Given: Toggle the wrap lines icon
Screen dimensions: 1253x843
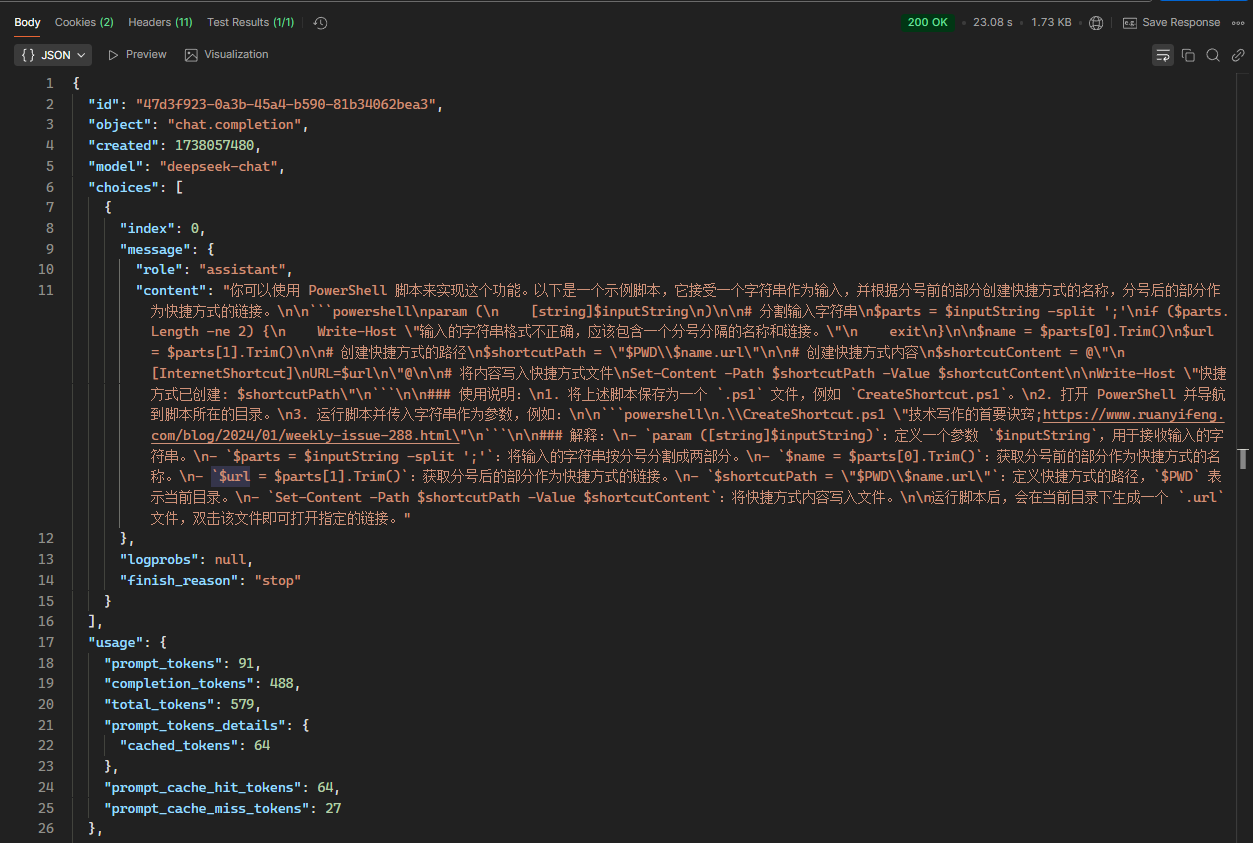Looking at the screenshot, I should 1163,55.
